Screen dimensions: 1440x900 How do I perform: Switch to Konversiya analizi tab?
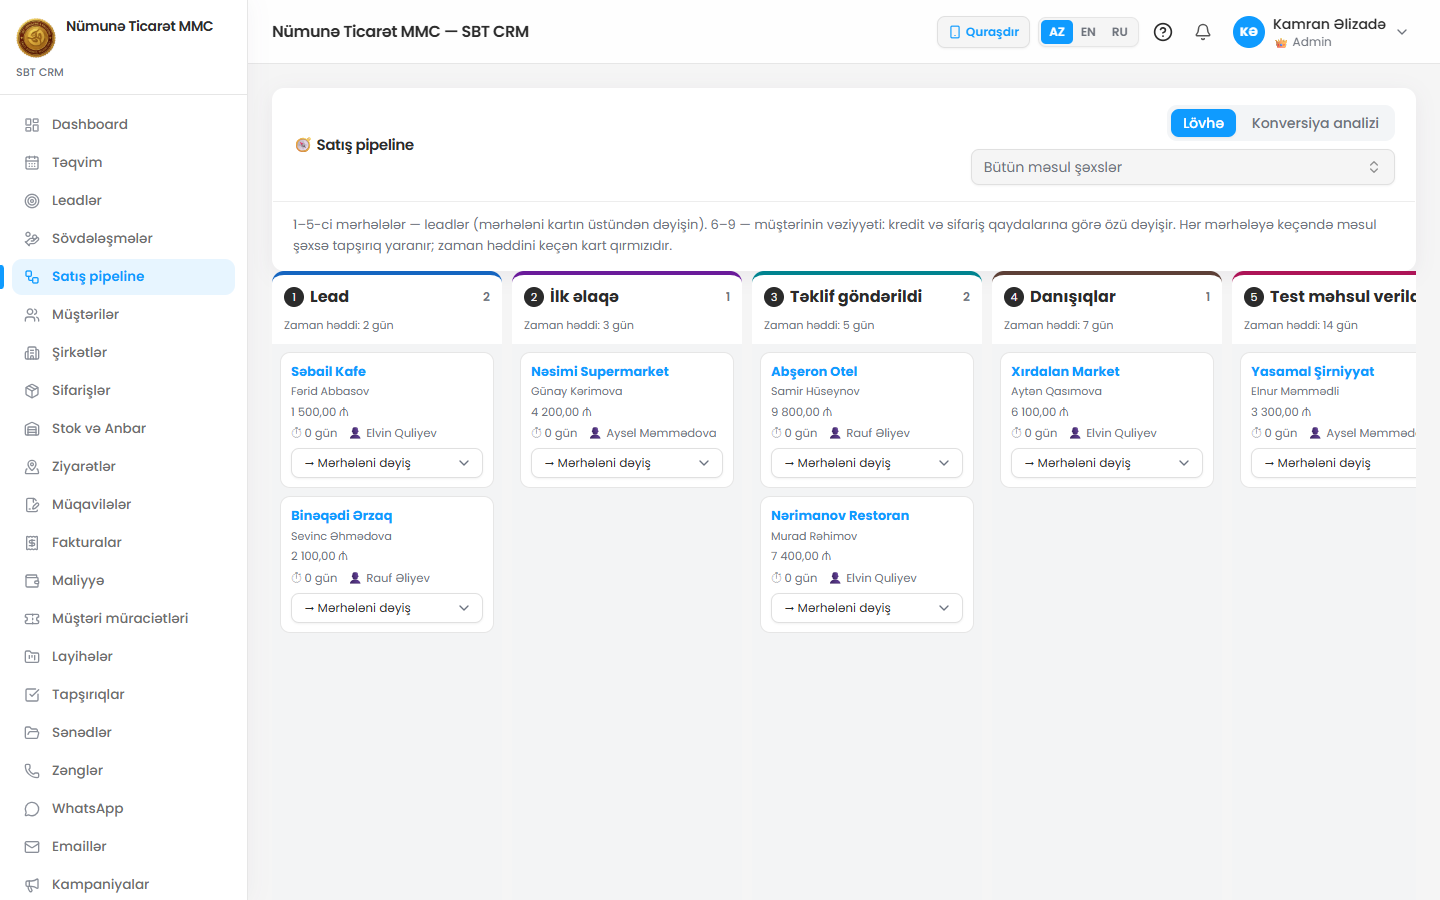(1315, 123)
